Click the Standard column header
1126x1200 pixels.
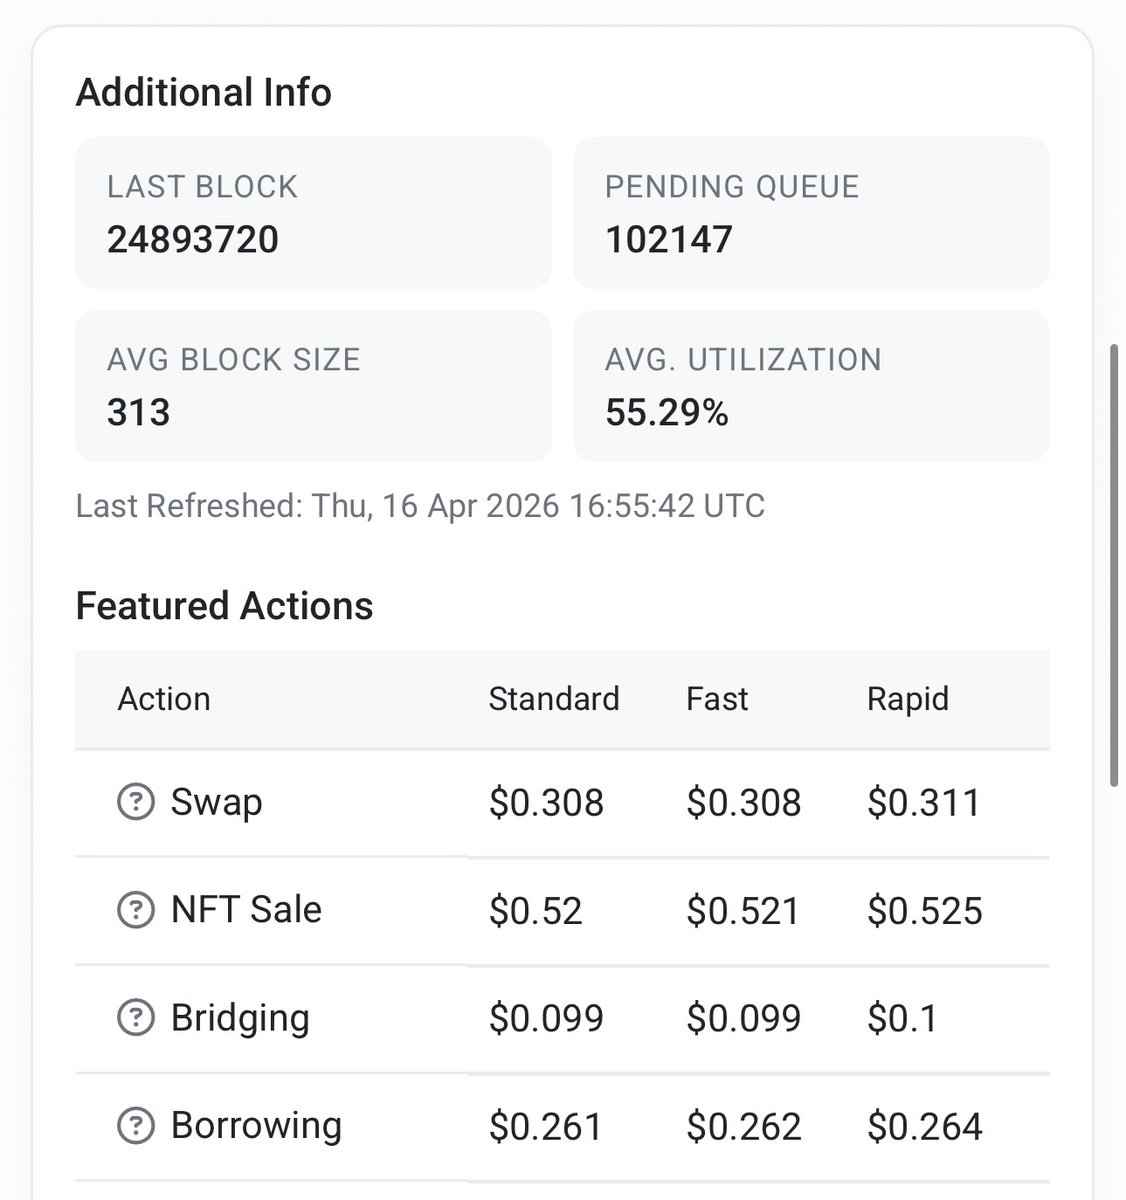(x=554, y=698)
